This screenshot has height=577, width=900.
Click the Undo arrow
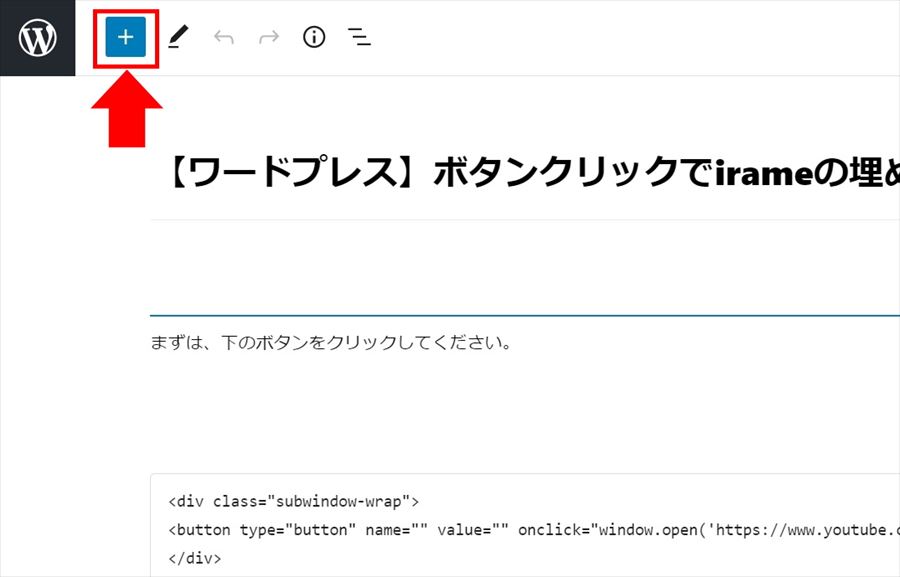[x=224, y=38]
